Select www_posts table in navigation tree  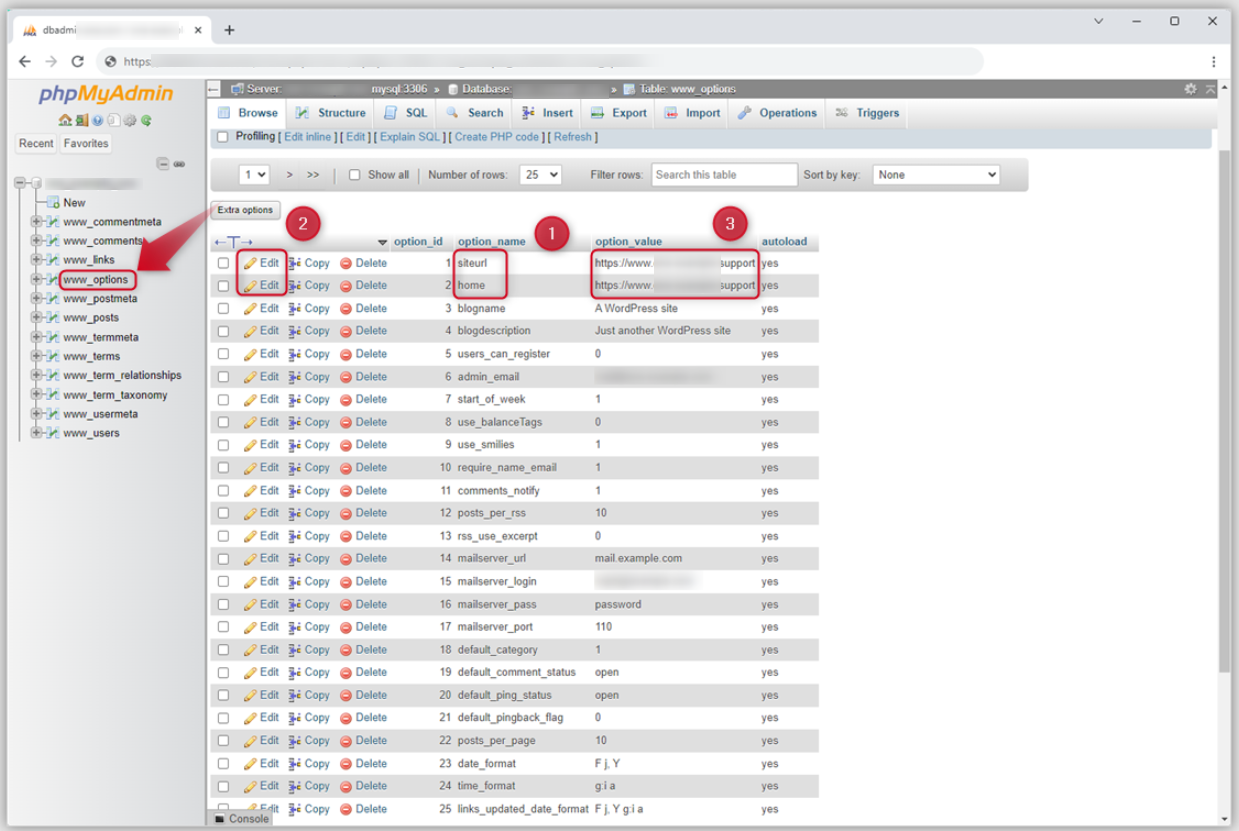pos(91,318)
